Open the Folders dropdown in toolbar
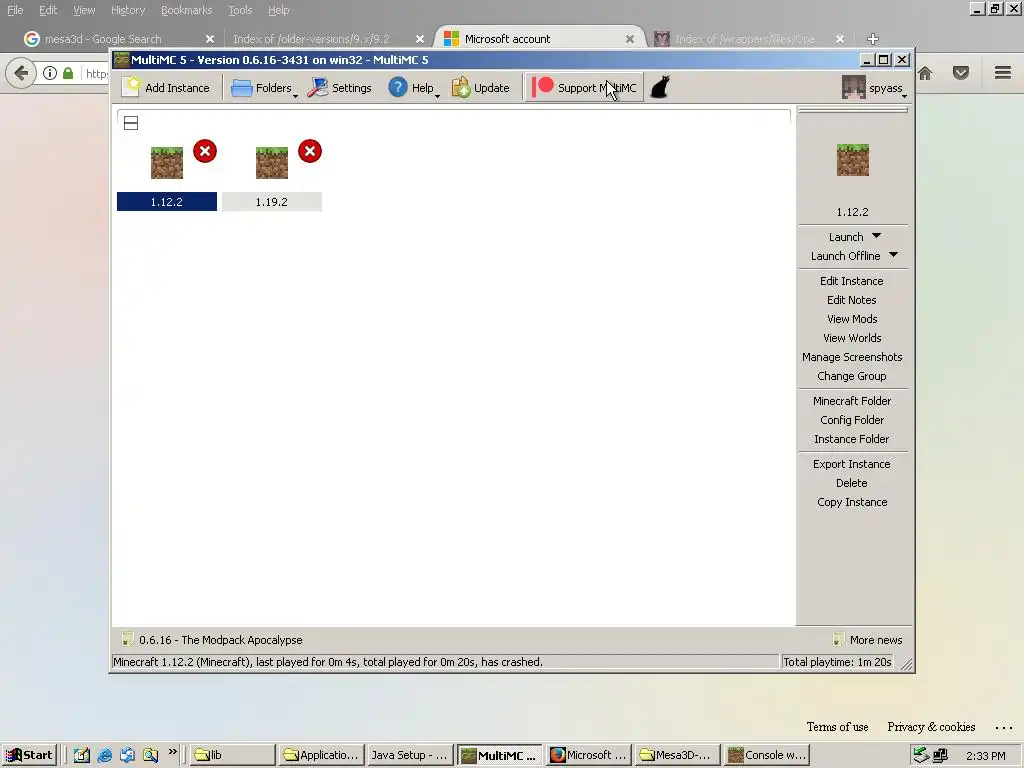 264,88
